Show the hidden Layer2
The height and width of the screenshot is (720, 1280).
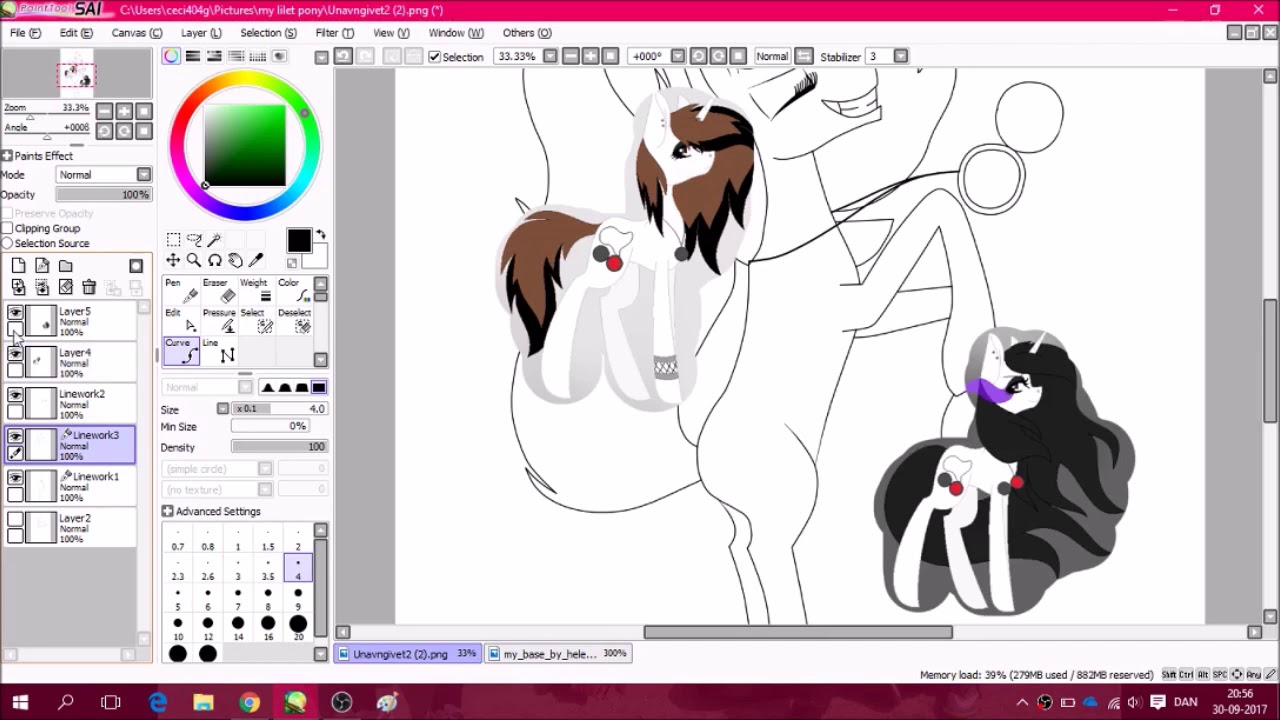tap(15, 520)
